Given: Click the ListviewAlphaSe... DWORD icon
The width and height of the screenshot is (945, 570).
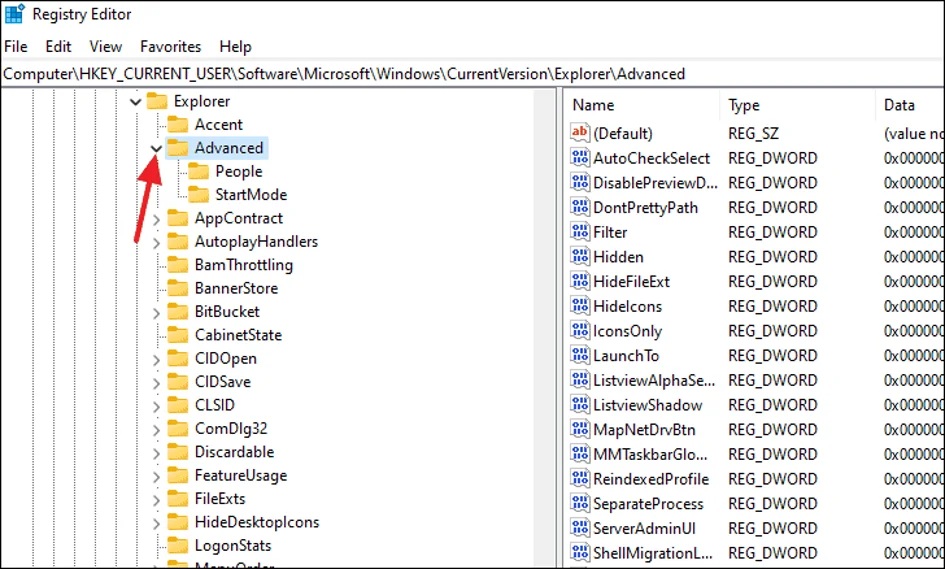Looking at the screenshot, I should (580, 380).
